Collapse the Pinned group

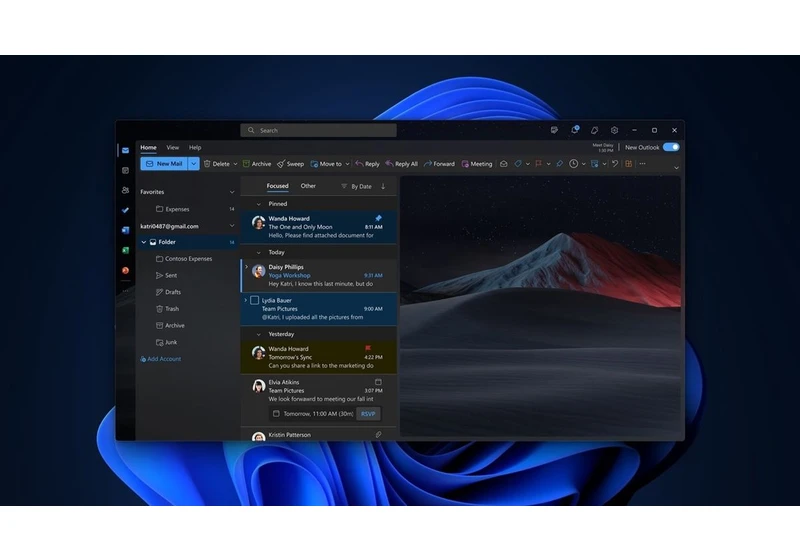[259, 204]
